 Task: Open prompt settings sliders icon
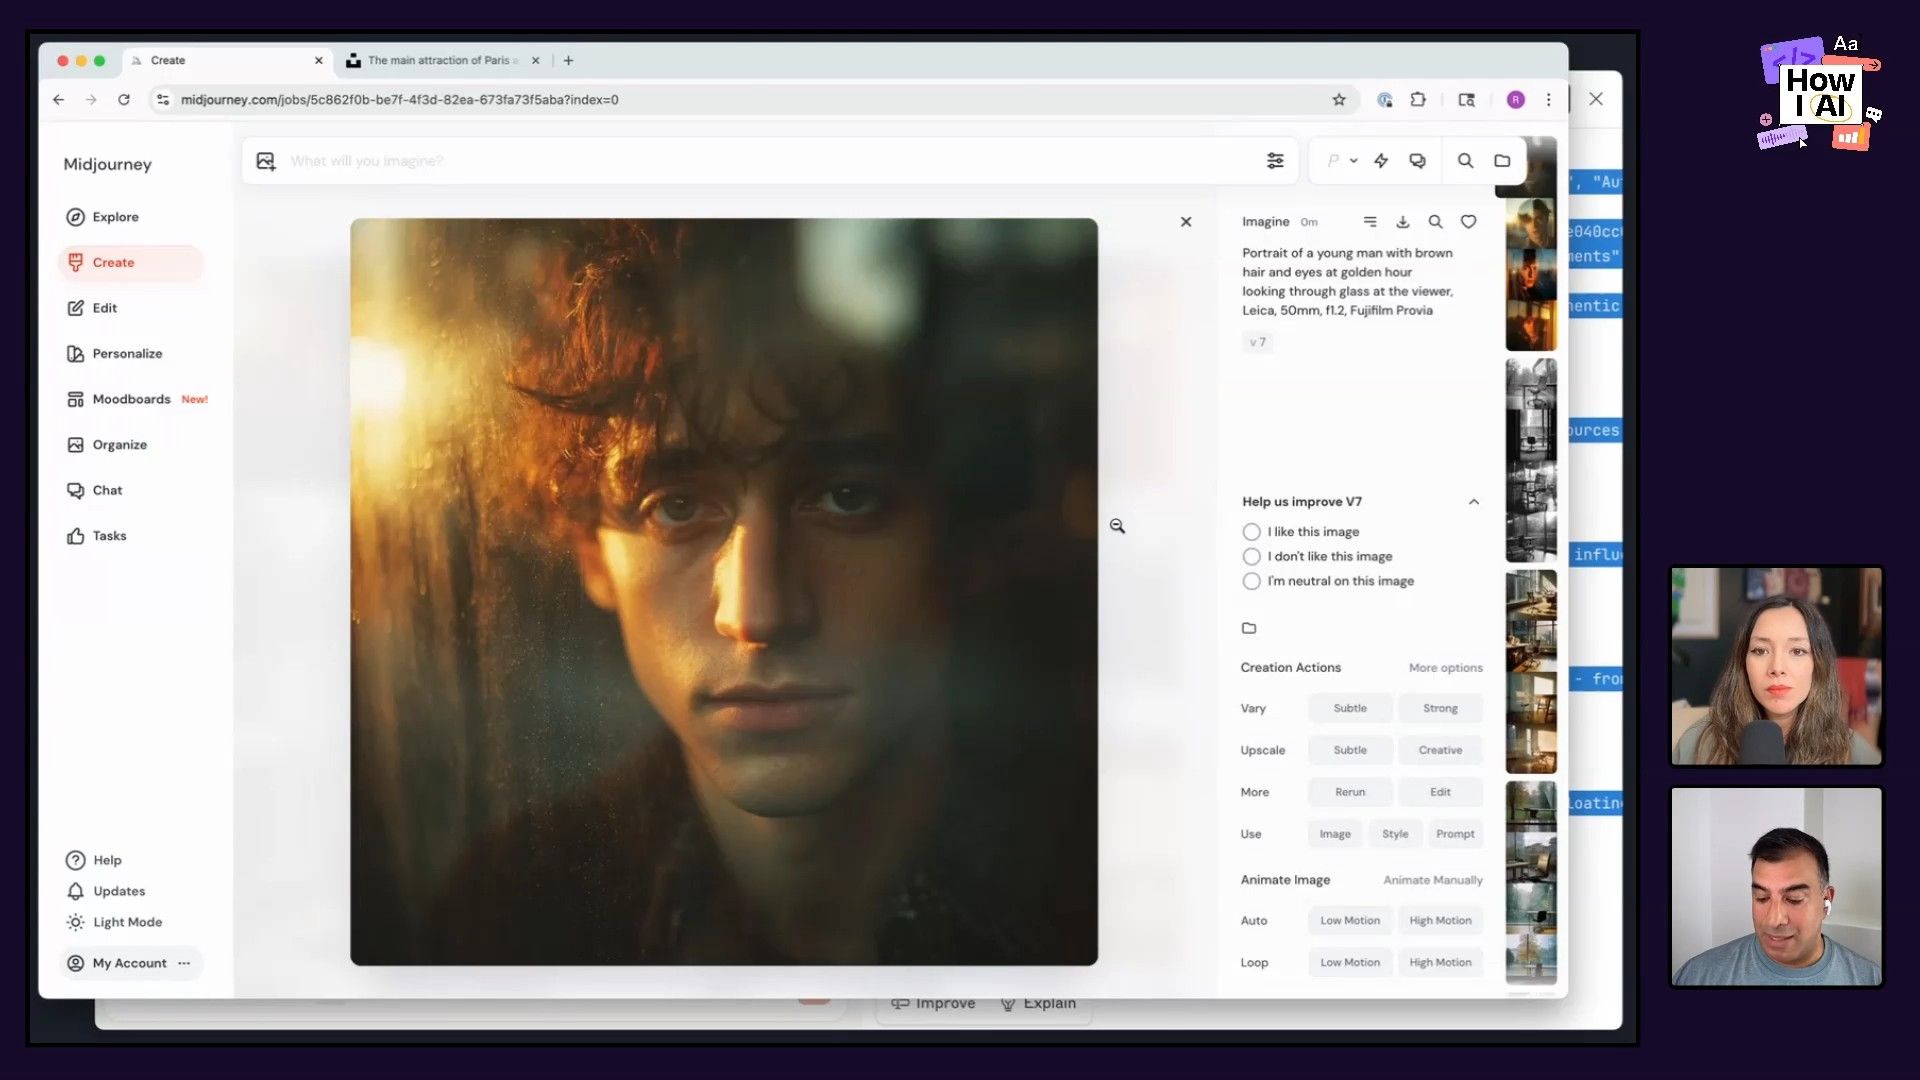(1275, 161)
